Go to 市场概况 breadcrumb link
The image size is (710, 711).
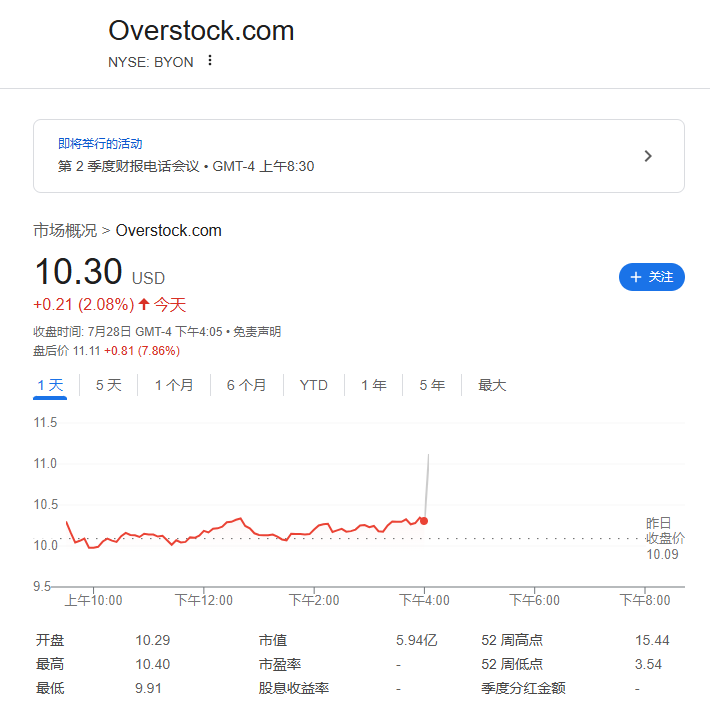click(x=65, y=230)
